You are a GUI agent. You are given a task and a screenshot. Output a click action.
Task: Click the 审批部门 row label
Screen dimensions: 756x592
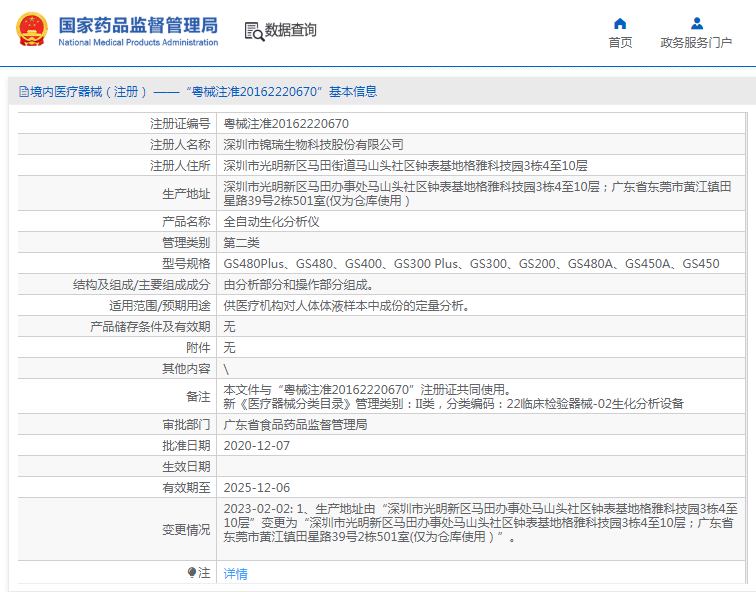186,425
